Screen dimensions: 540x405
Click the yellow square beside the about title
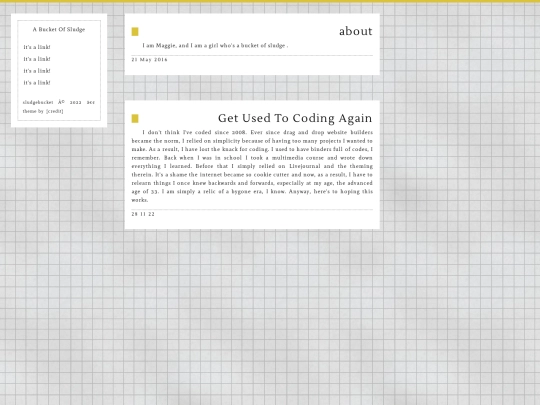tap(135, 32)
